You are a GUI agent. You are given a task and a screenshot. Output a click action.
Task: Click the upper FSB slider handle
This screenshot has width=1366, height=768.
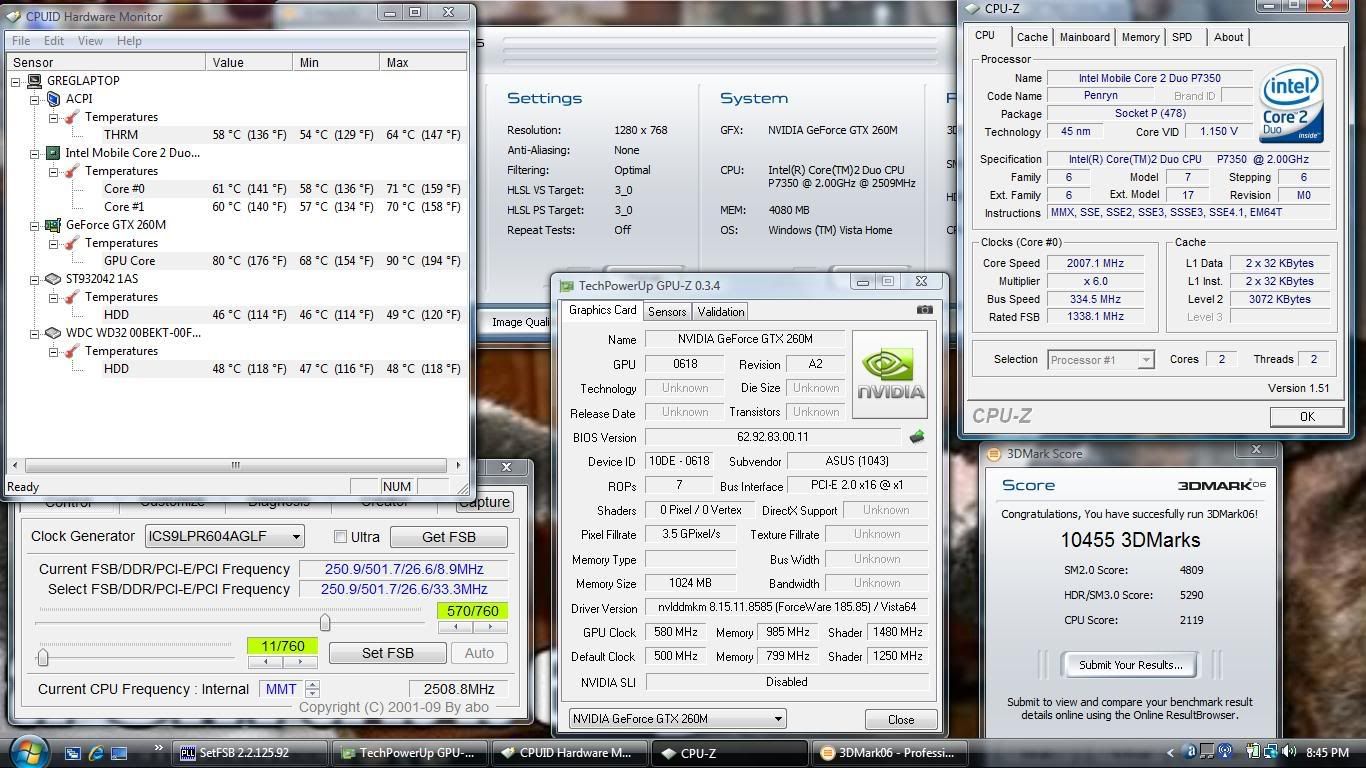click(325, 623)
